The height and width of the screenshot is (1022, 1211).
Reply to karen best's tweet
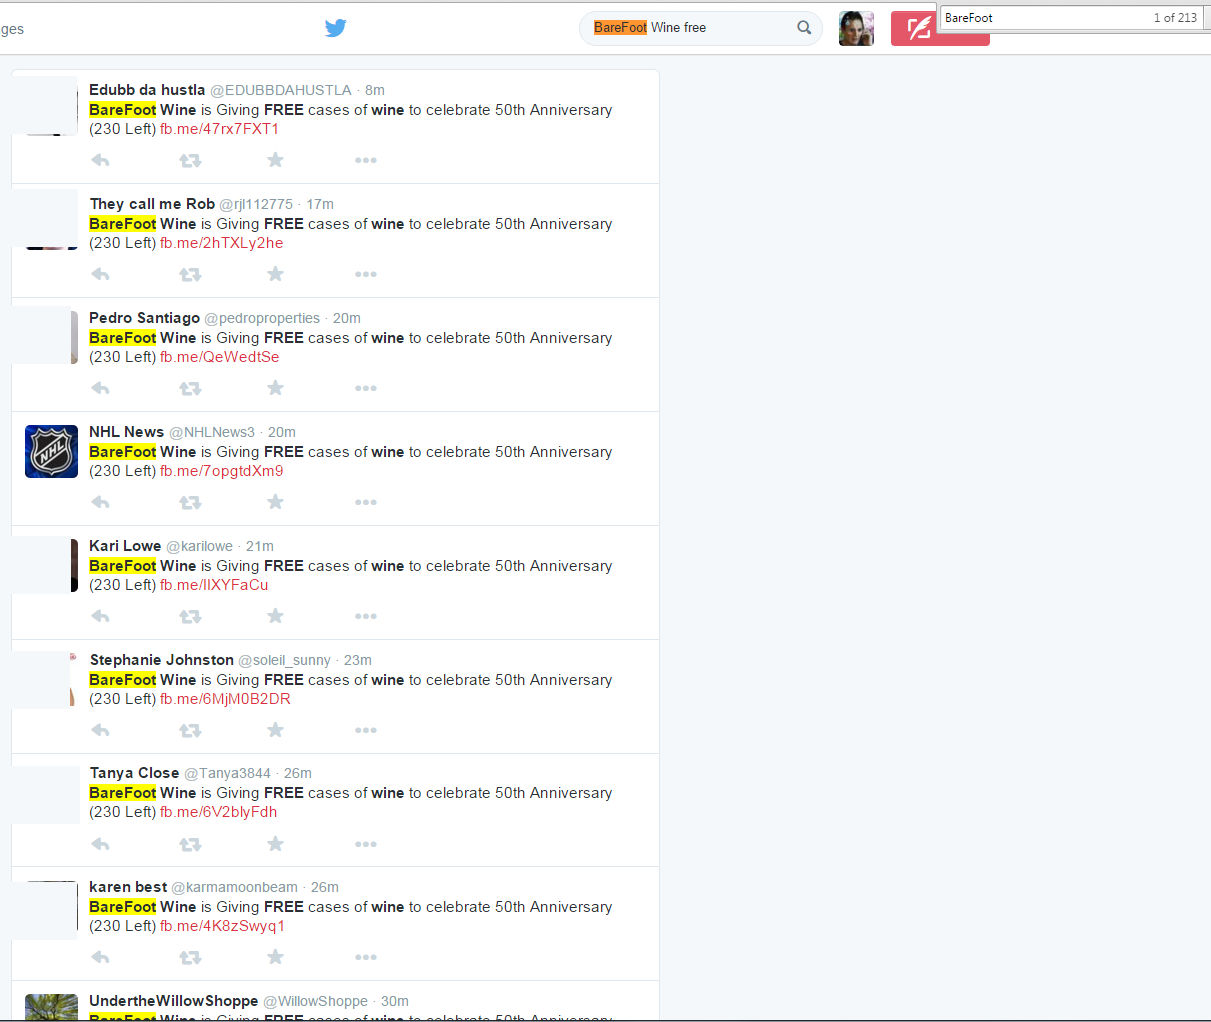pyautogui.click(x=100, y=957)
